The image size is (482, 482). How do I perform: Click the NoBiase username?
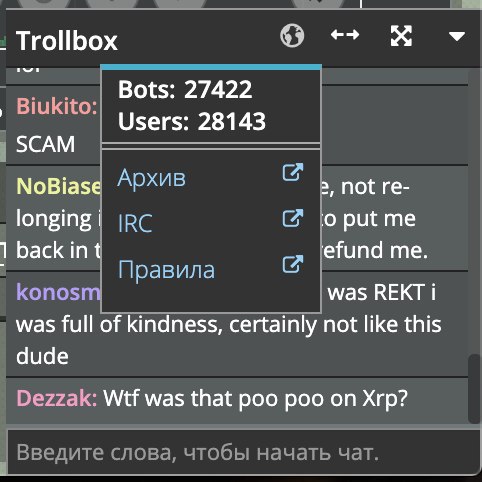[58, 186]
